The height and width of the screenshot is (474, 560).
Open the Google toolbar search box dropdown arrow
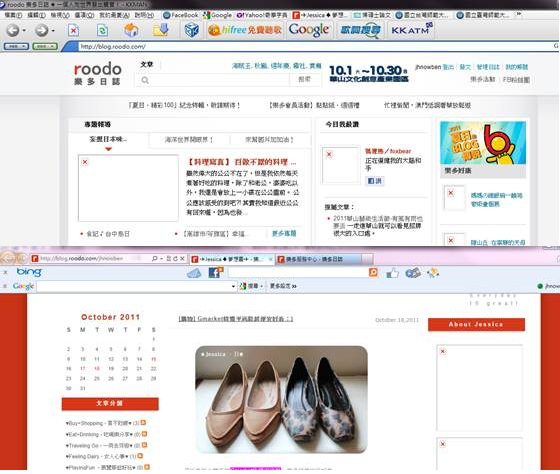234,286
